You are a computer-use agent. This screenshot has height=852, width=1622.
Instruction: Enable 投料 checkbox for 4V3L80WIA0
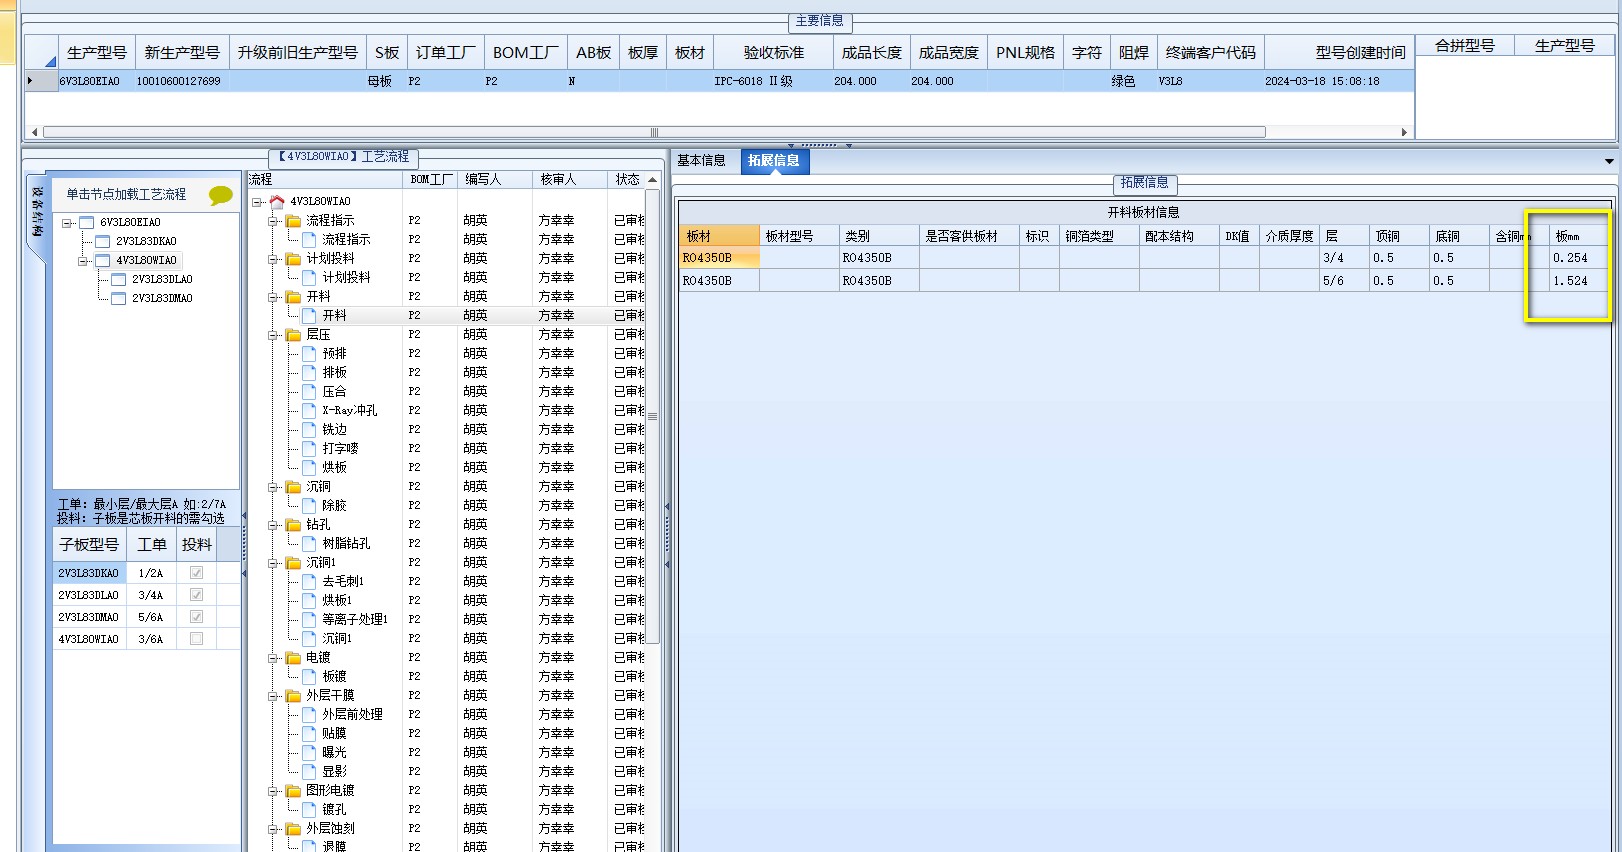point(196,639)
